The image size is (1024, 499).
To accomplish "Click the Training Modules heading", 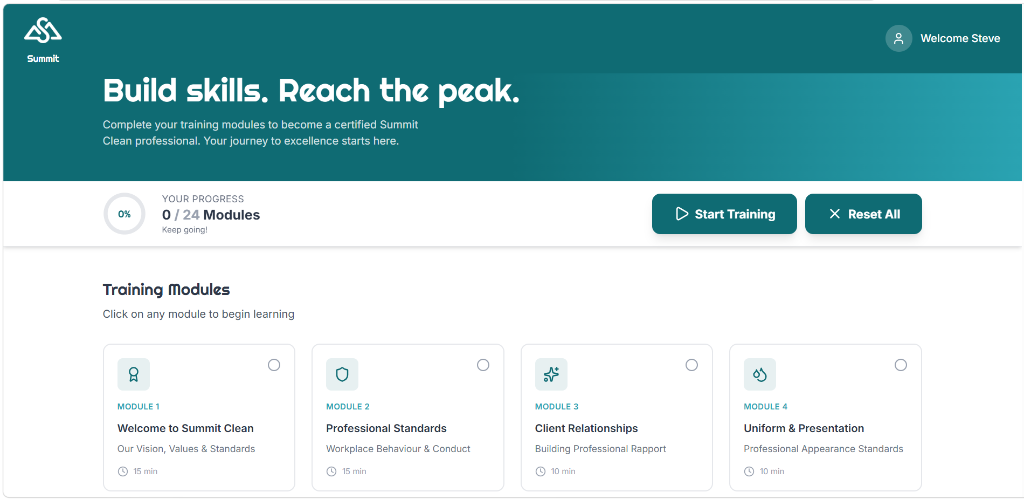I will (x=167, y=289).
